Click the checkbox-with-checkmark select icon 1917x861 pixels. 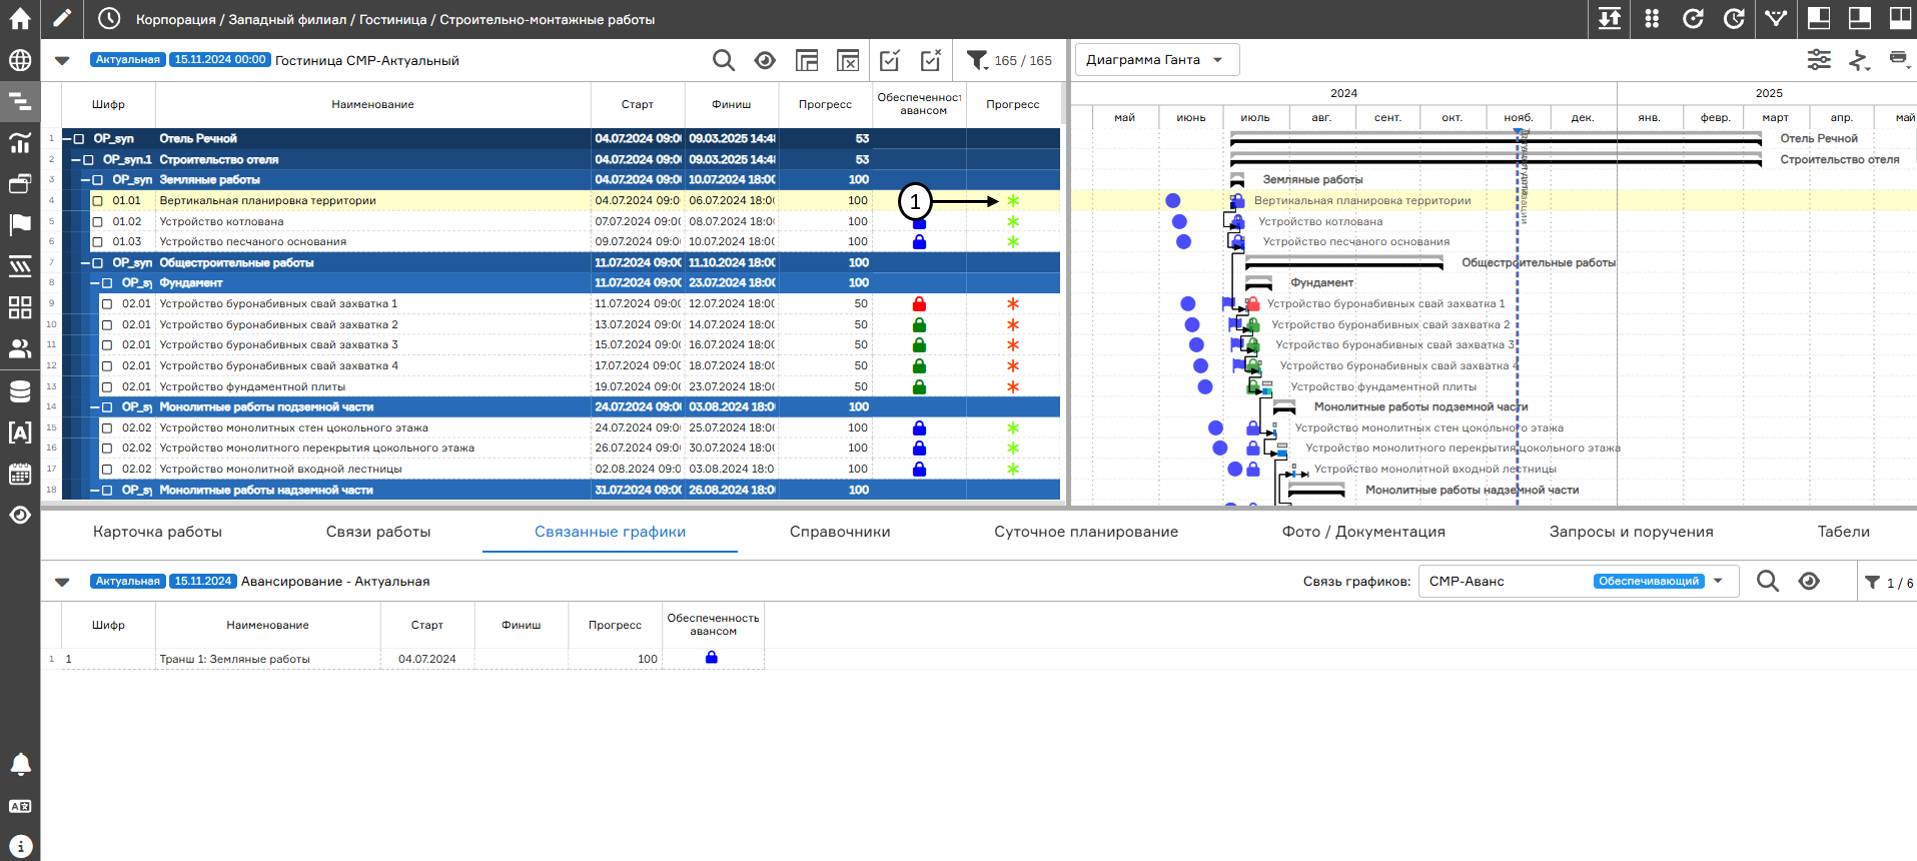click(x=890, y=61)
